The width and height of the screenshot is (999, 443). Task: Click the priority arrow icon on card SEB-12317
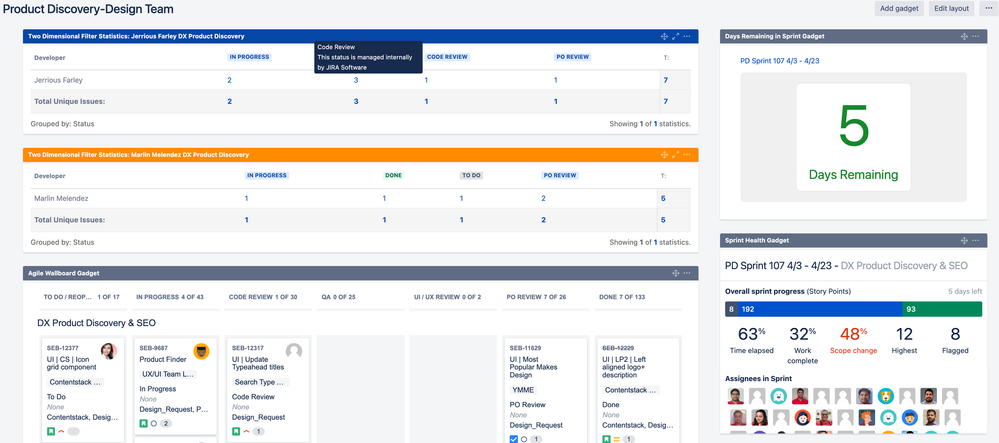(246, 432)
